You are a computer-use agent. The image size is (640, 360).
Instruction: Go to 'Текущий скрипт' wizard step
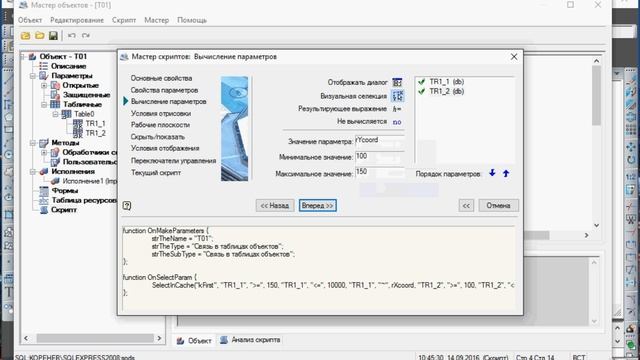click(x=156, y=173)
